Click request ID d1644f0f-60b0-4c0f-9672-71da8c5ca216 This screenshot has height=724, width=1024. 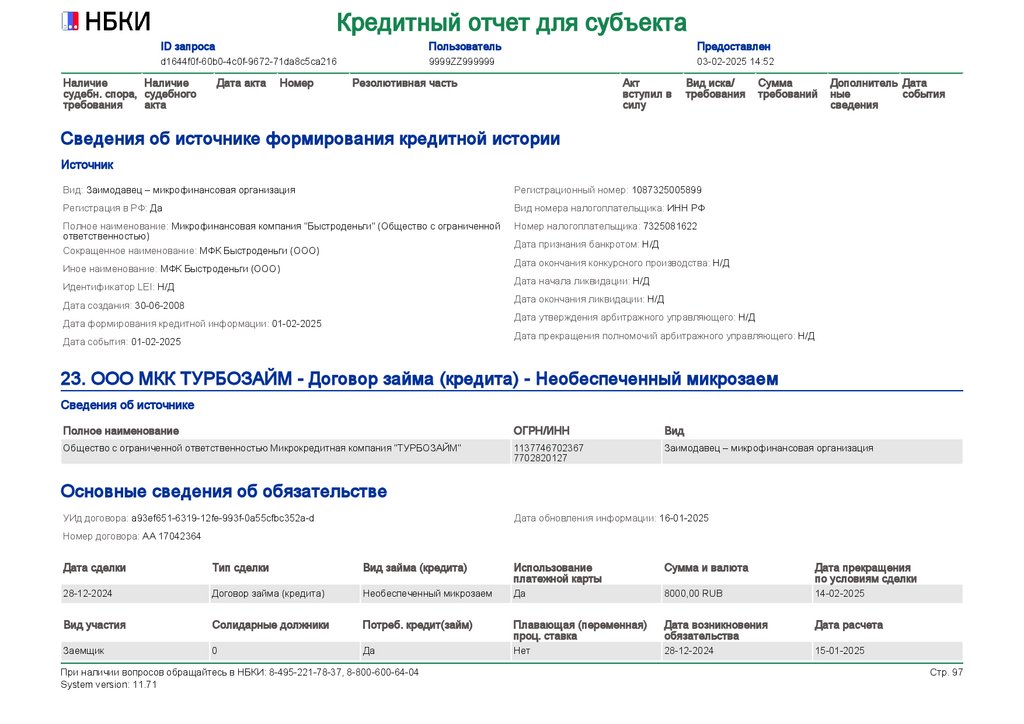(x=249, y=61)
